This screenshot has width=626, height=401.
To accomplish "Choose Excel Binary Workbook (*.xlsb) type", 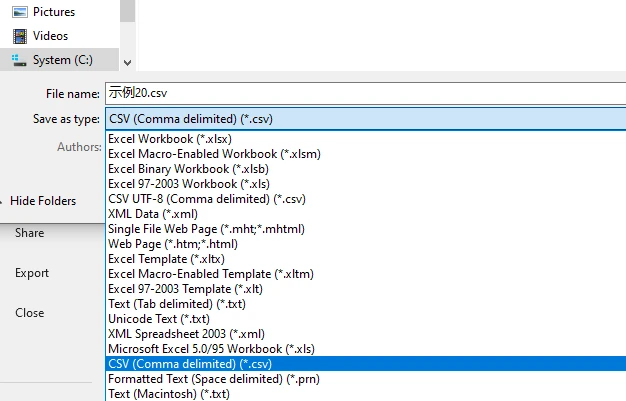I will click(x=366, y=169).
